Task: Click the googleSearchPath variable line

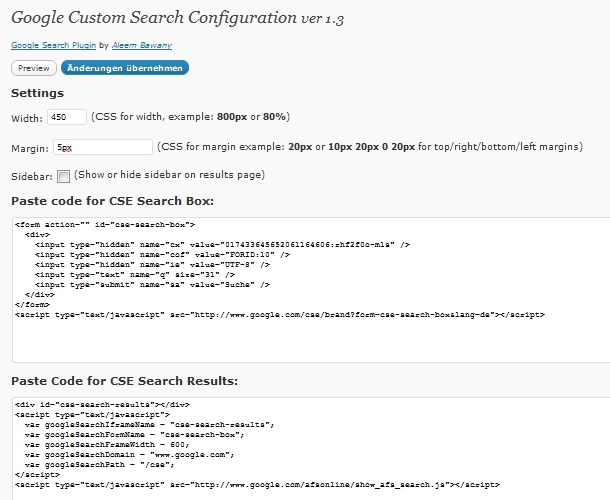Action: pyautogui.click(x=100, y=465)
